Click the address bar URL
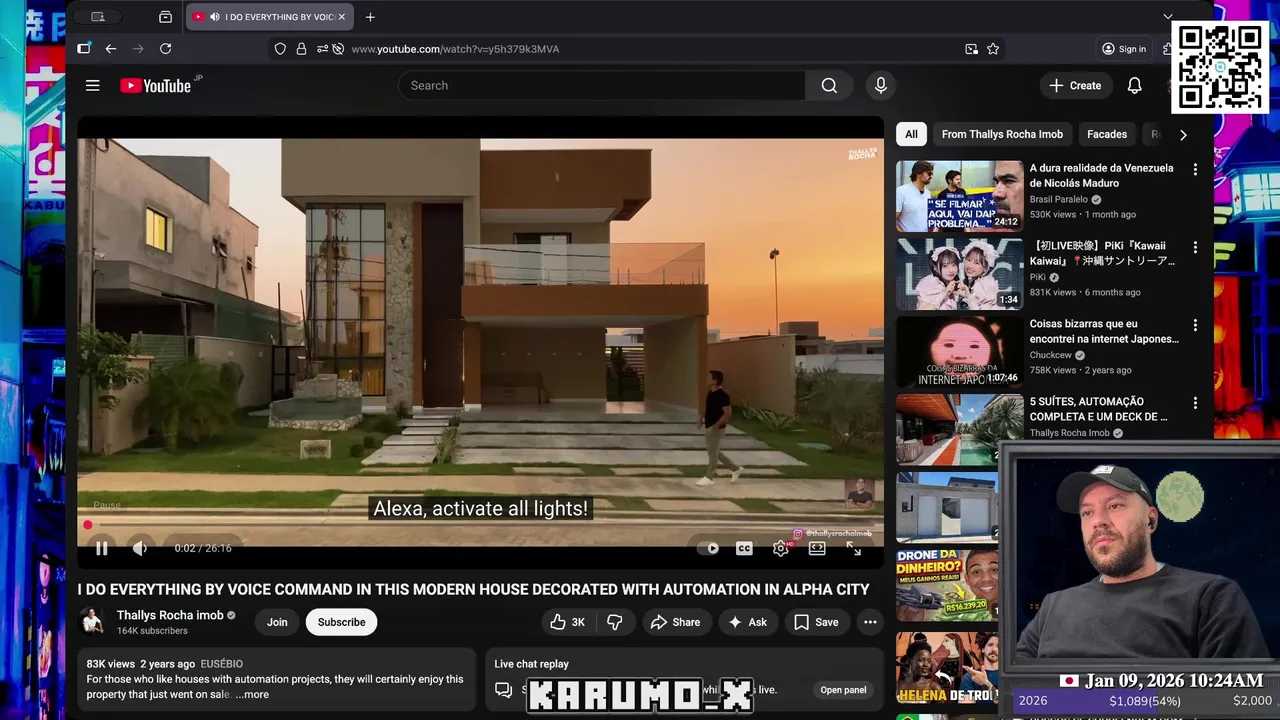This screenshot has height=720, width=1280. pyautogui.click(x=455, y=49)
